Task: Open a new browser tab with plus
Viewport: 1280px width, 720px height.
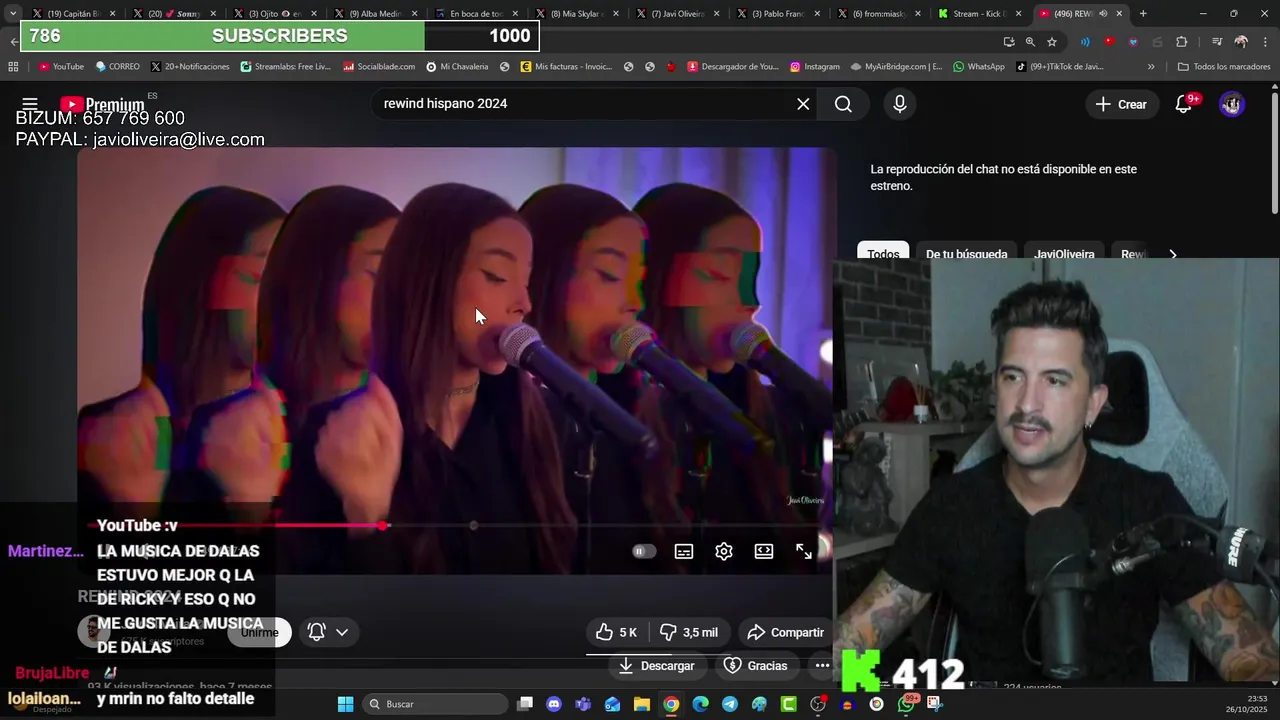Action: [1143, 14]
